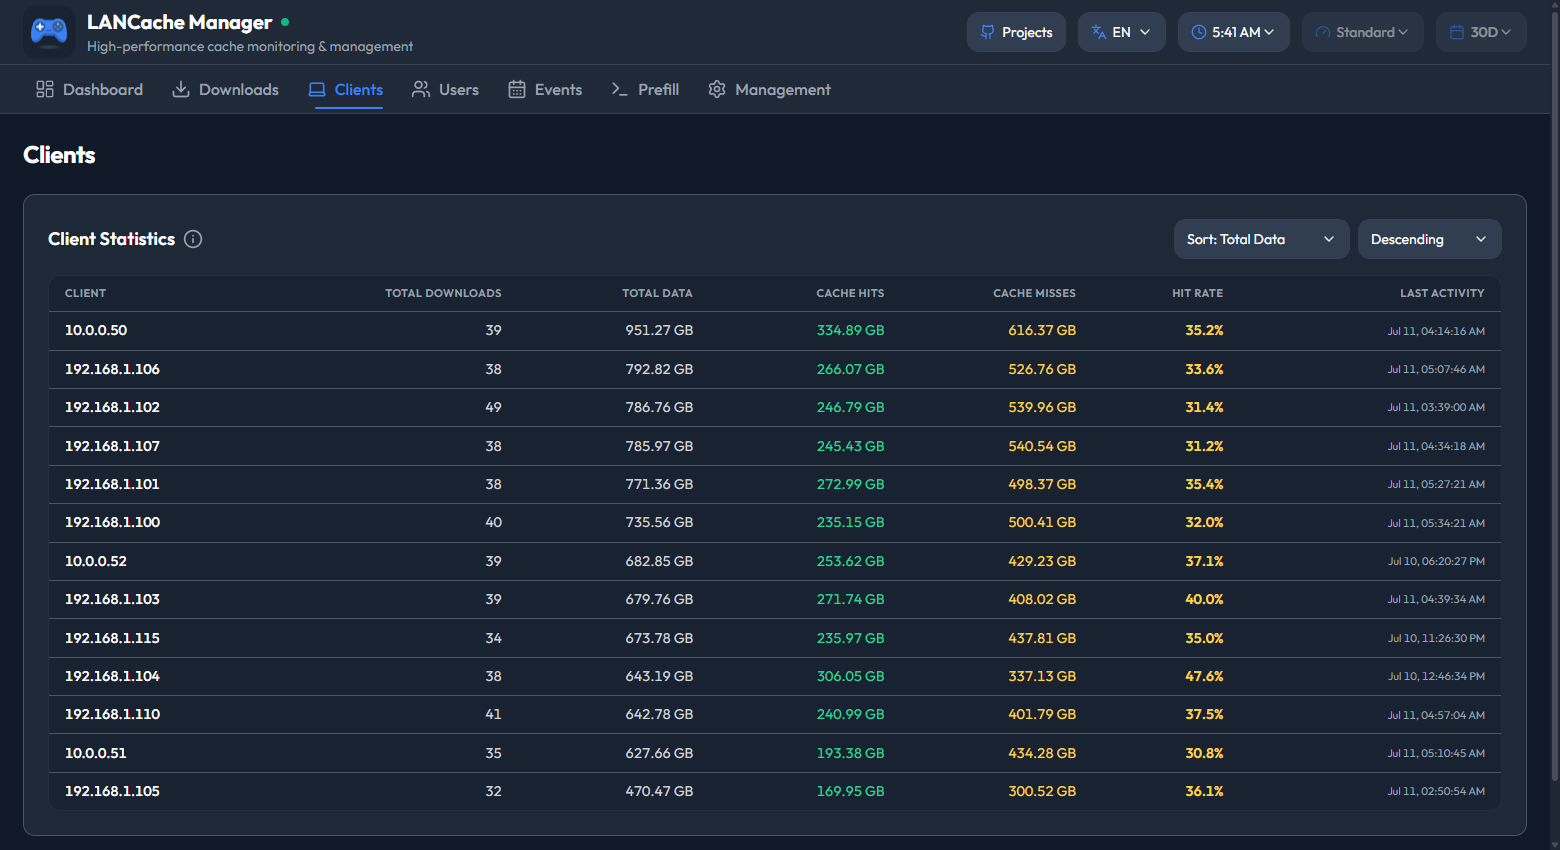Open the Sort: Total Data dropdown
1560x850 pixels.
click(x=1261, y=239)
